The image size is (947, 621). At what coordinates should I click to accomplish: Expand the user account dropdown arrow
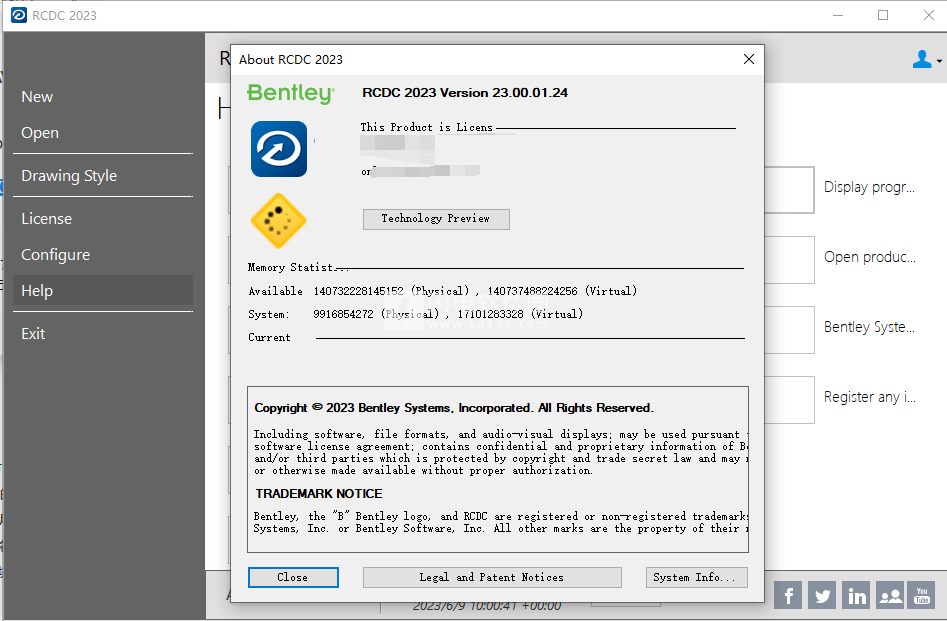point(939,61)
